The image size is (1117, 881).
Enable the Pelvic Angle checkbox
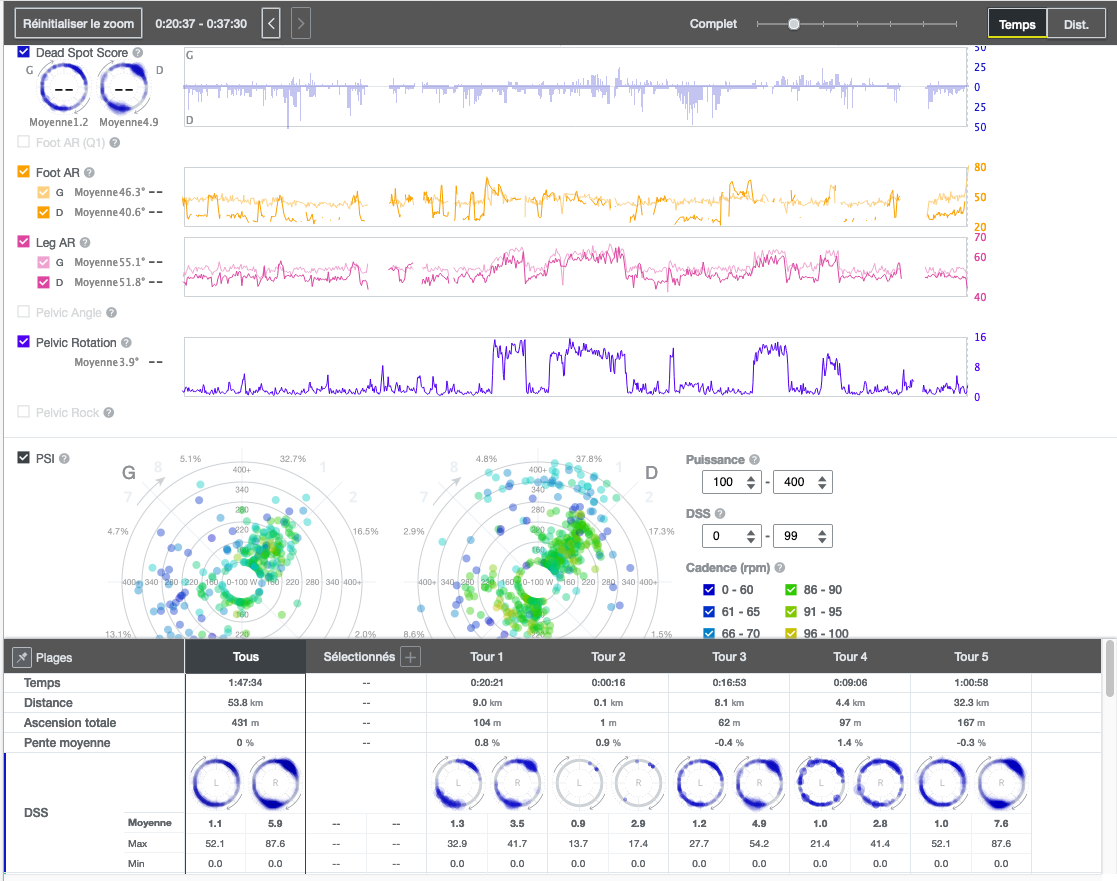[x=24, y=312]
